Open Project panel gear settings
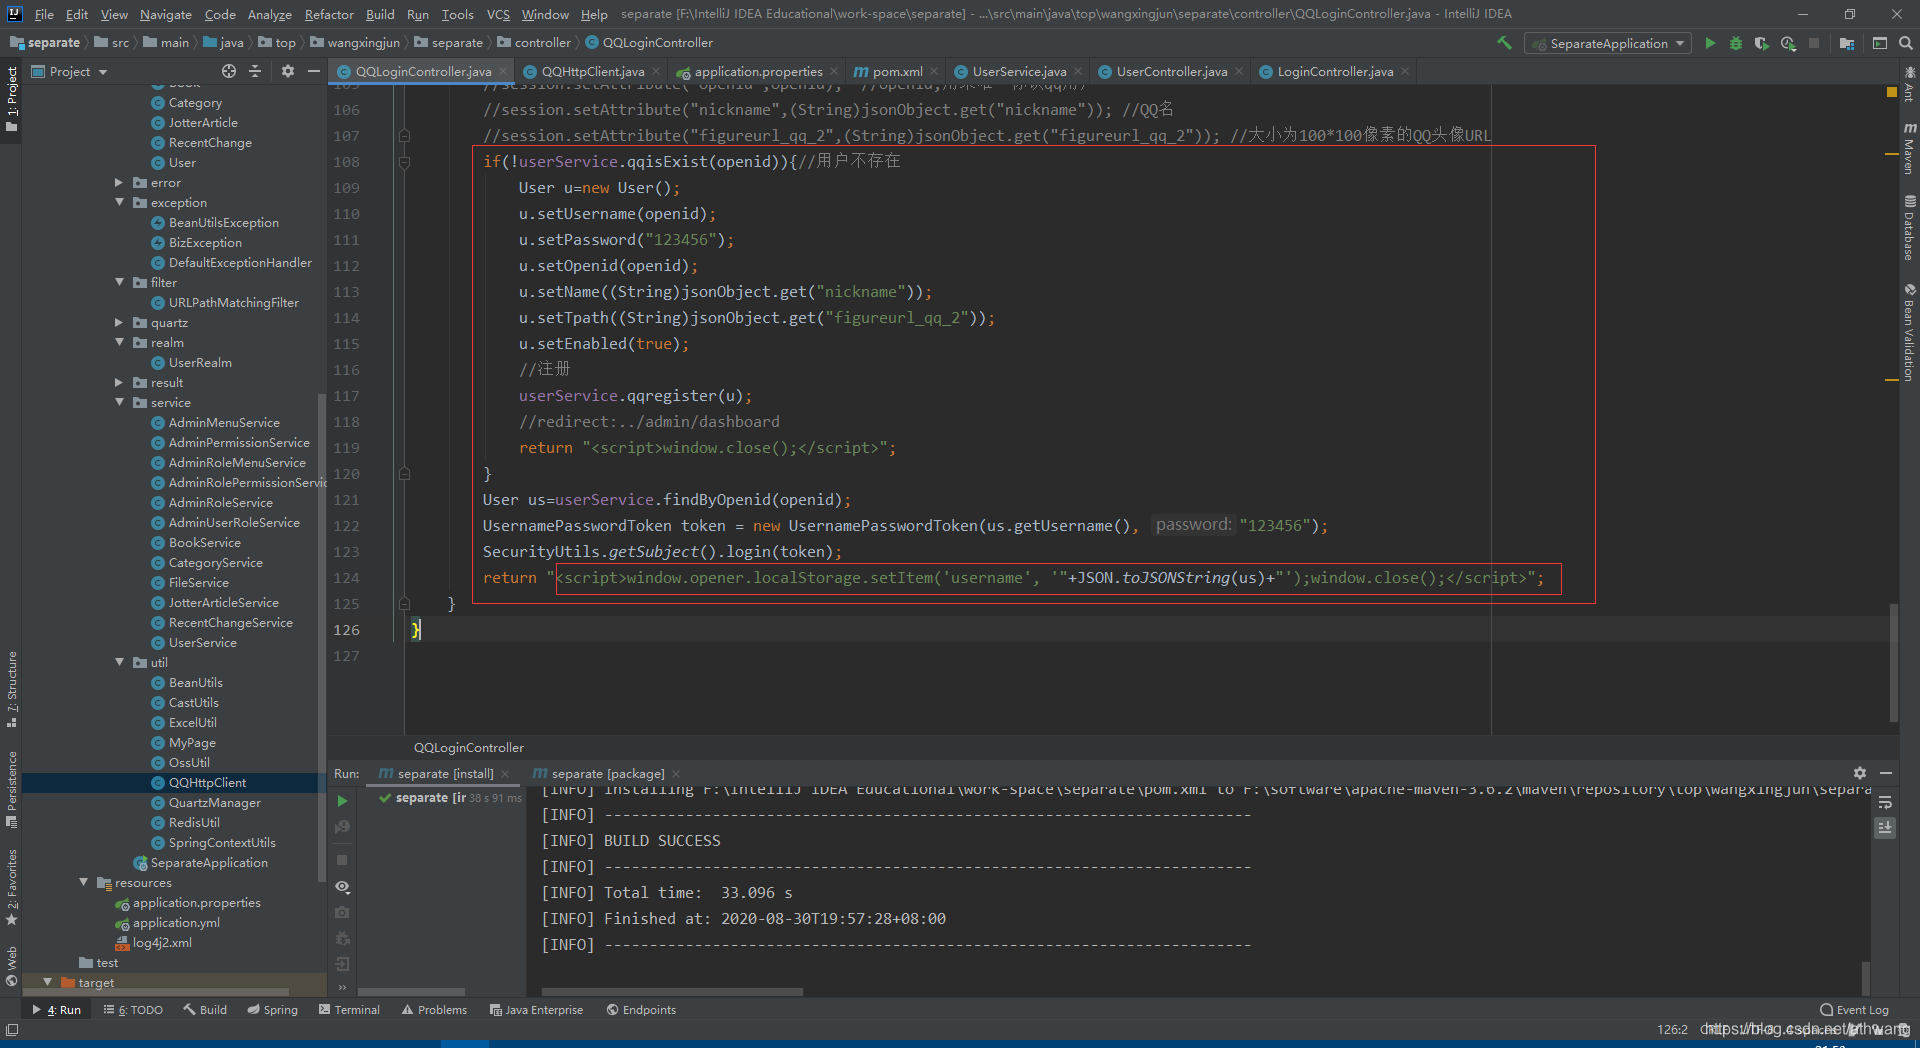The image size is (1920, 1048). point(288,71)
